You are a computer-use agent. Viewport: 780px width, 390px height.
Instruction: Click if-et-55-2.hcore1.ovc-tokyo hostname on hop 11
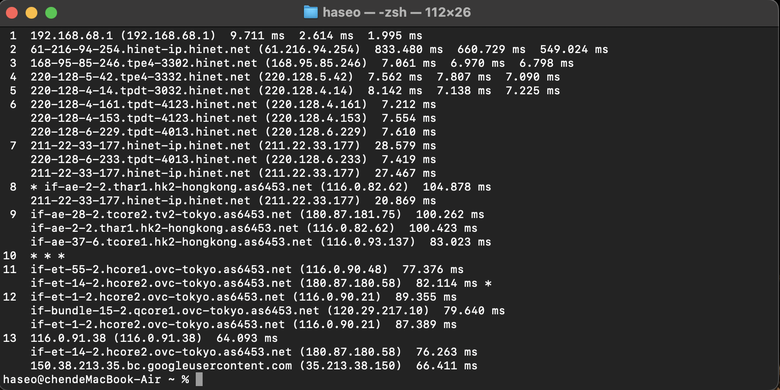161,270
